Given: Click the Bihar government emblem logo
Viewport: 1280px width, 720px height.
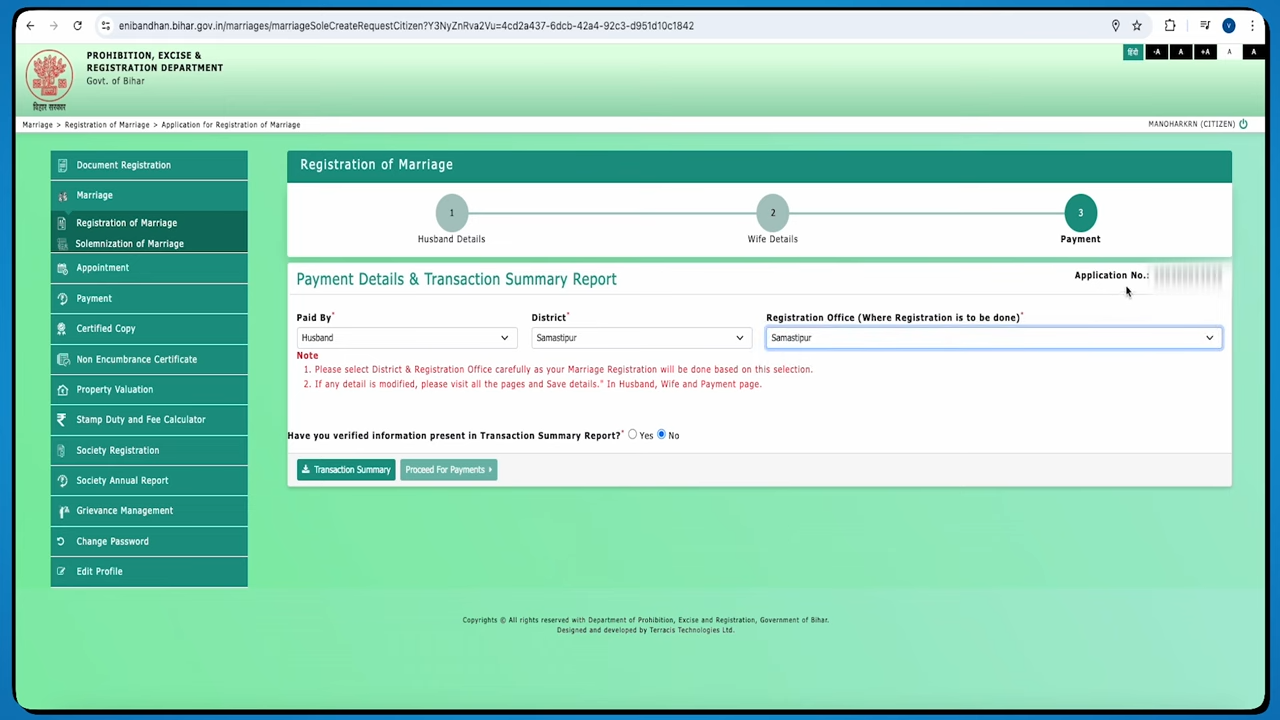Looking at the screenshot, I should tap(49, 78).
